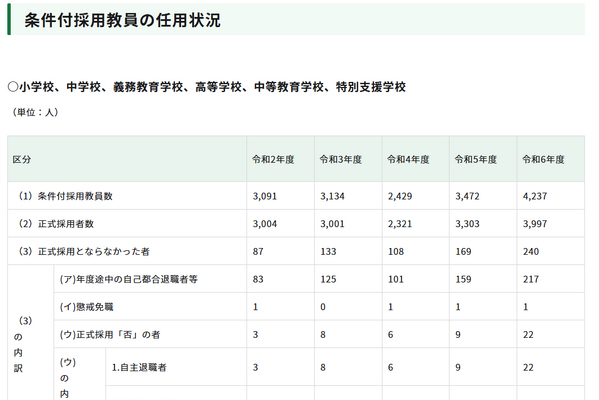Click the value 3,472 in 令和5年度

tap(467, 196)
